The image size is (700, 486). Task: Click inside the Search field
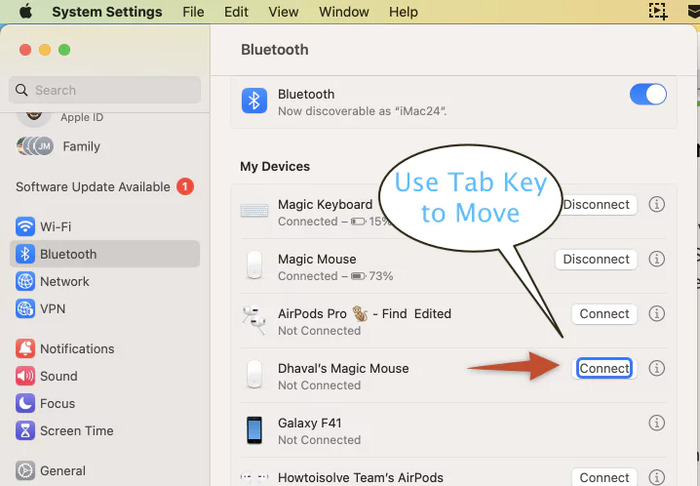pyautogui.click(x=105, y=90)
